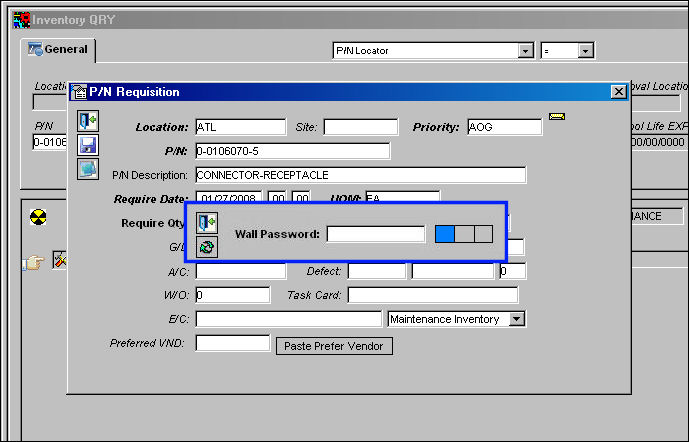The height and width of the screenshot is (442, 689).
Task: Click the Require Date field 01/27/2008
Action: [x=228, y=197]
